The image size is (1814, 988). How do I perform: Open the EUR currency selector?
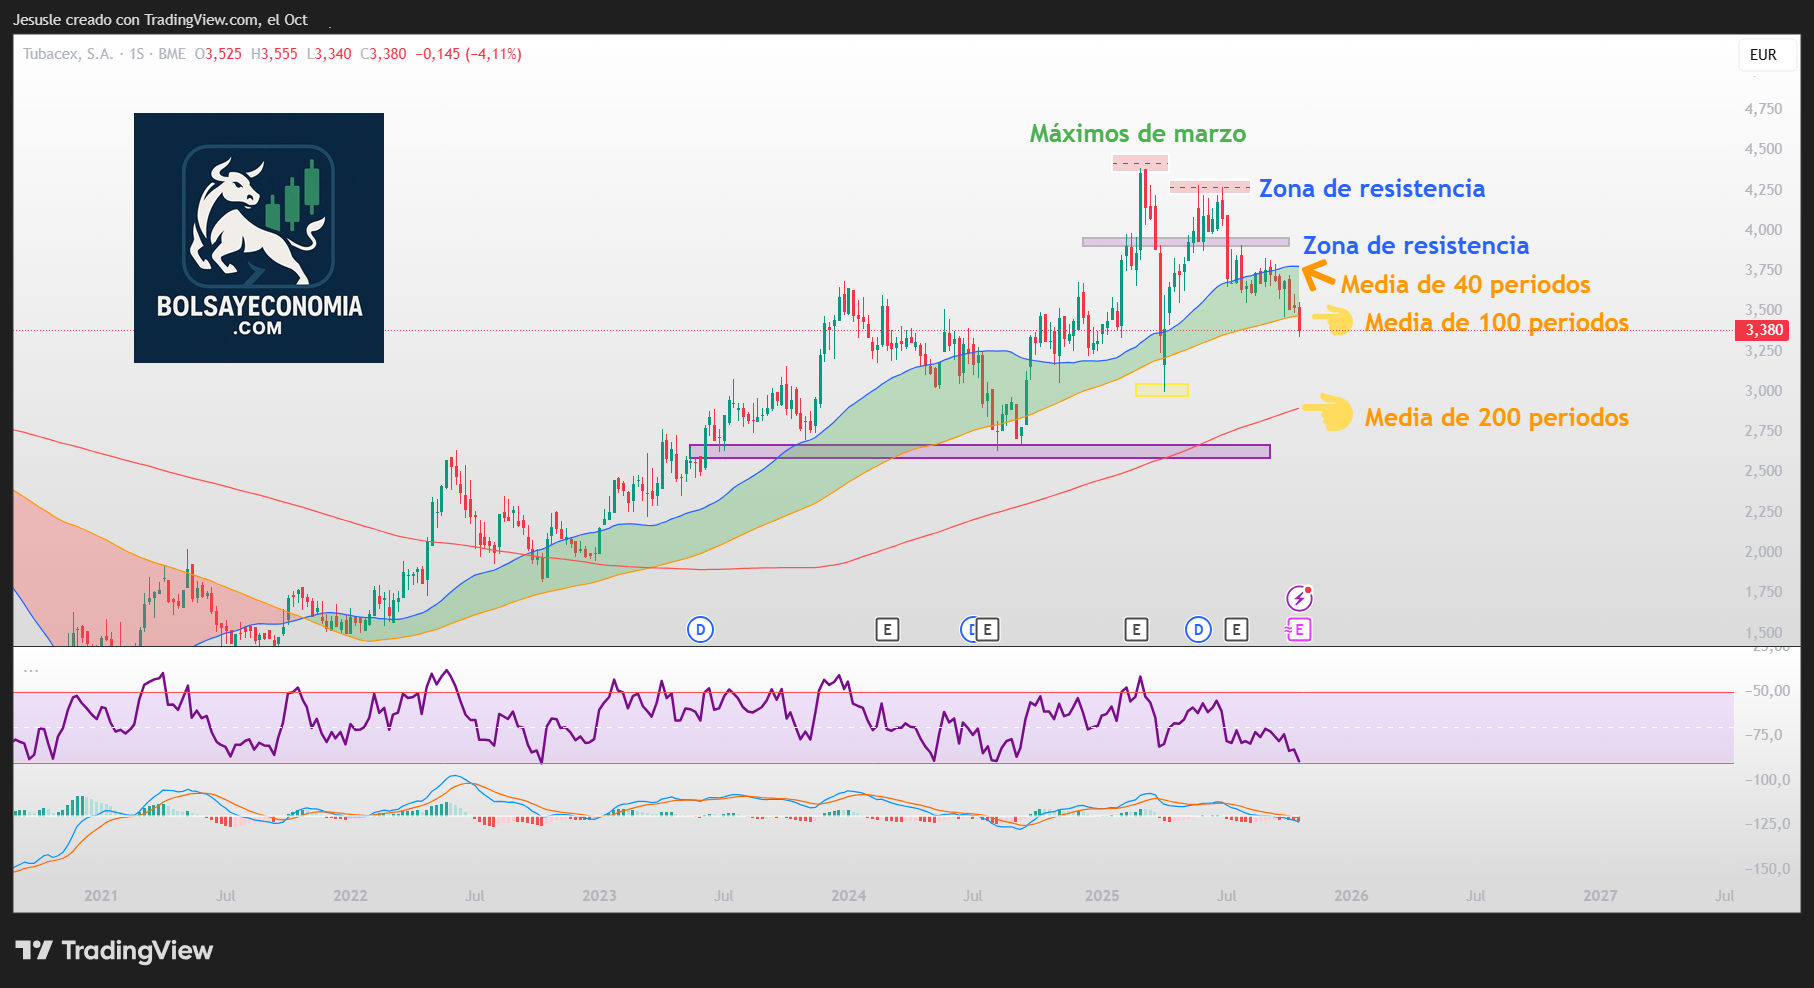click(x=1763, y=55)
